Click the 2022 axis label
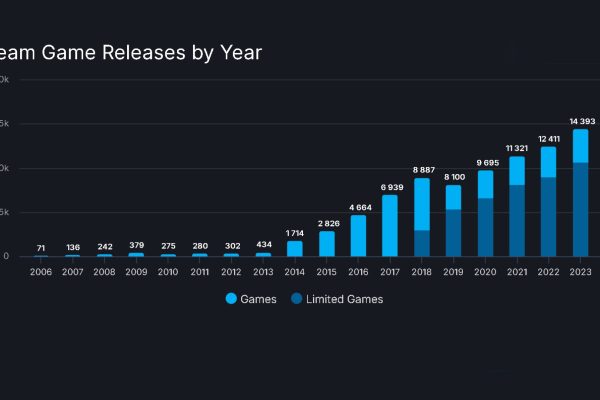Image resolution: width=600 pixels, height=400 pixels. [548, 272]
